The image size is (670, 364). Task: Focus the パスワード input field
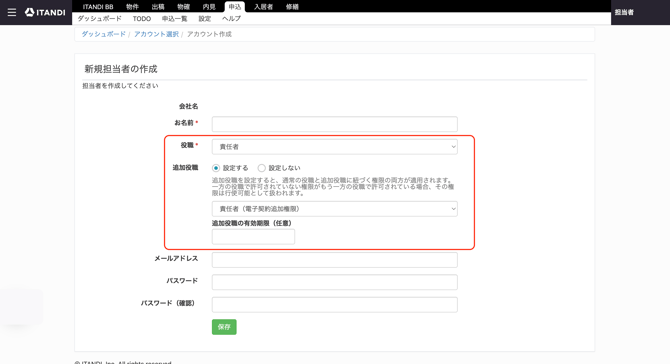coord(335,282)
